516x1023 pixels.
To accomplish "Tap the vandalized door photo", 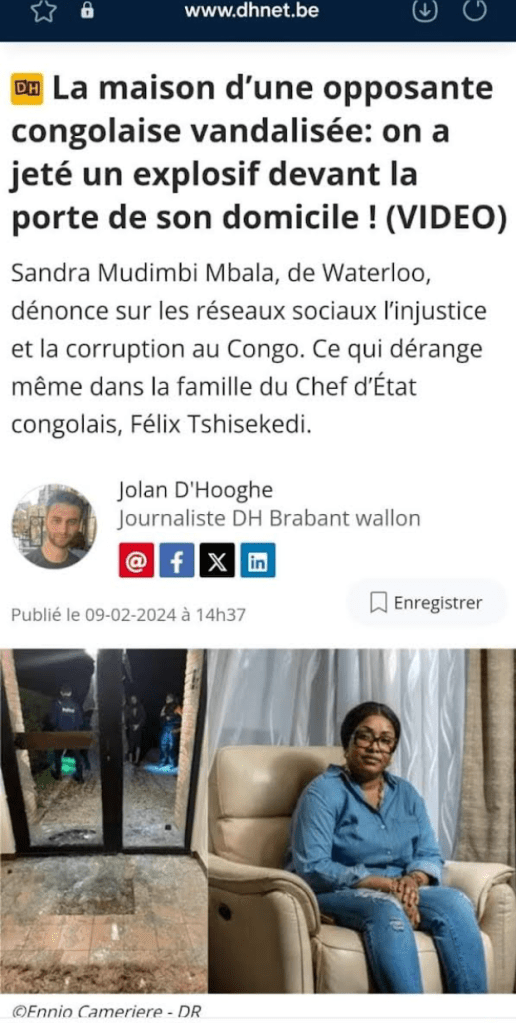I will 103,820.
